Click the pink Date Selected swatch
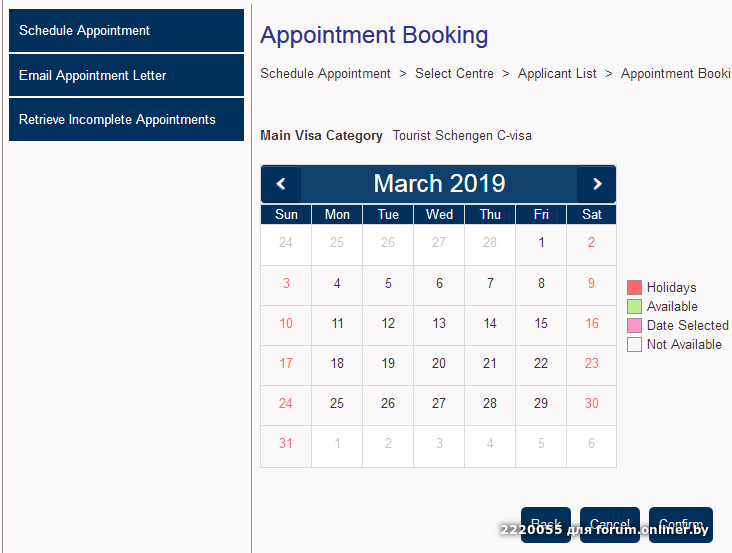 [x=634, y=326]
